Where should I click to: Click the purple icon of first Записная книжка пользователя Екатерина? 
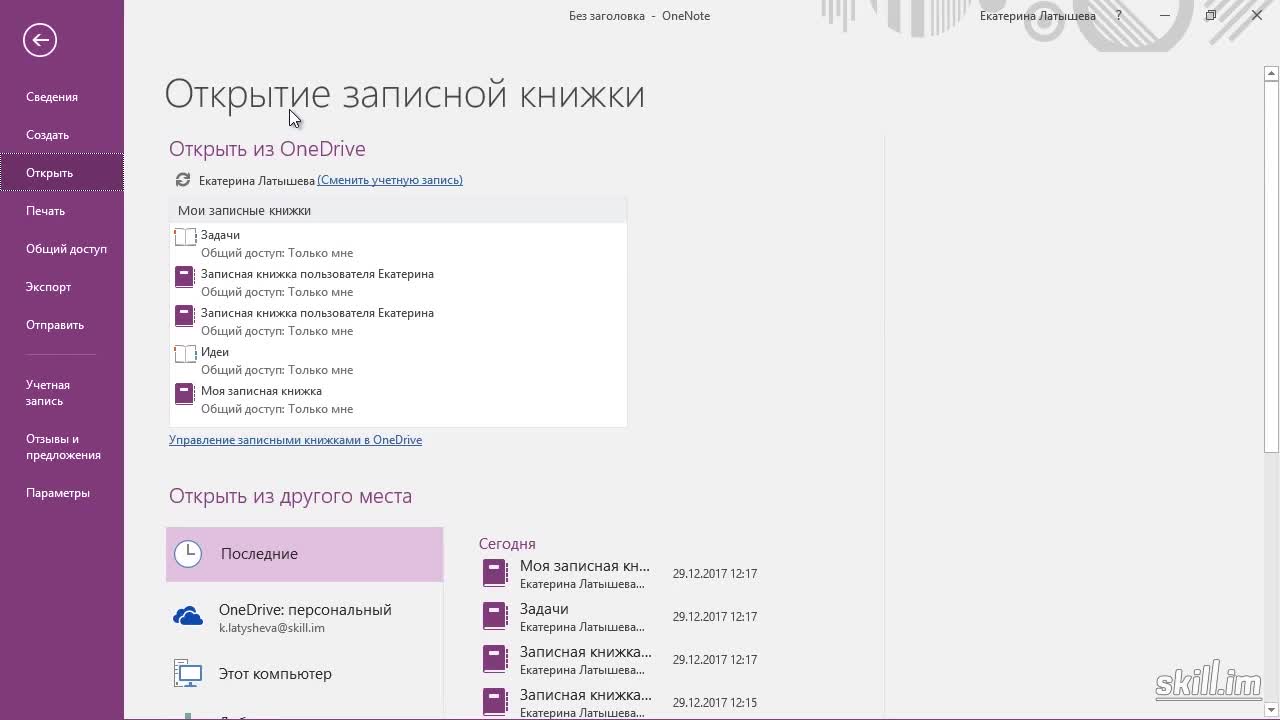click(184, 276)
